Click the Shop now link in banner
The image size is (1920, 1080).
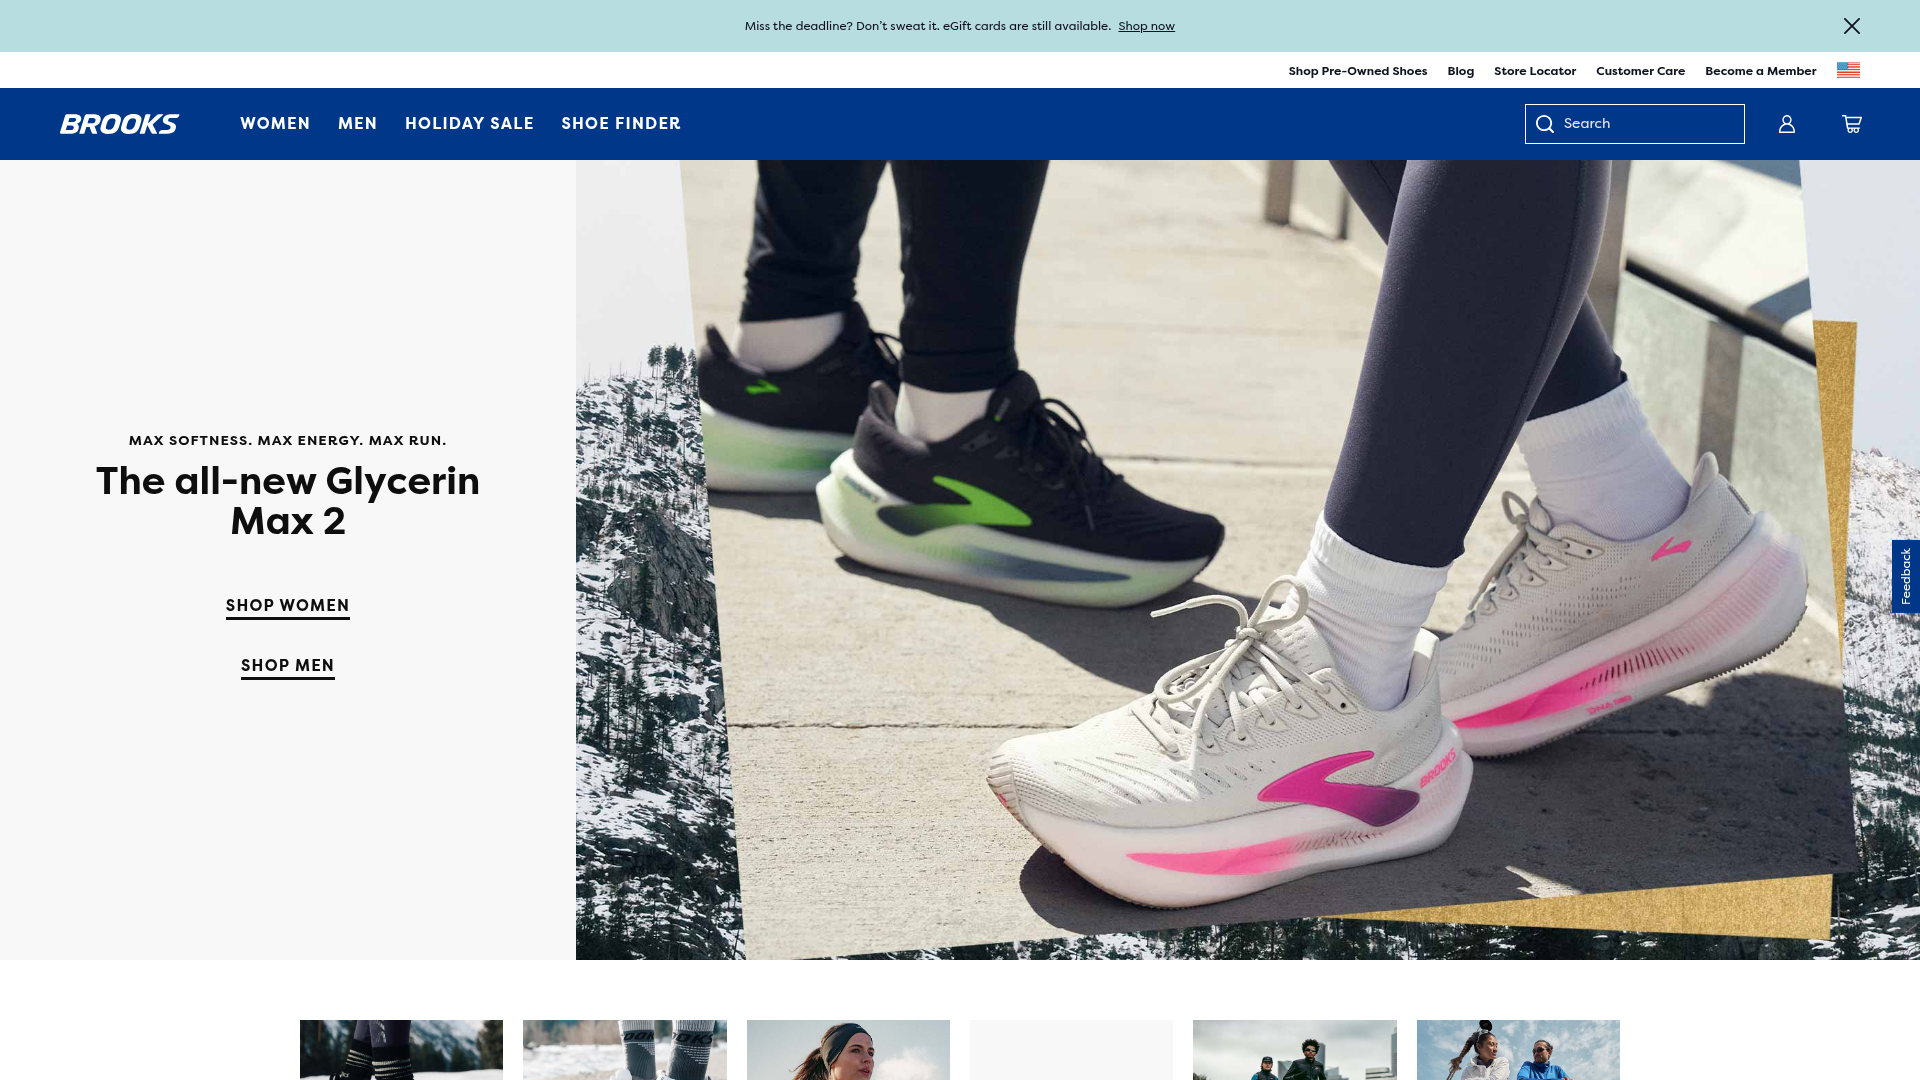1146,26
